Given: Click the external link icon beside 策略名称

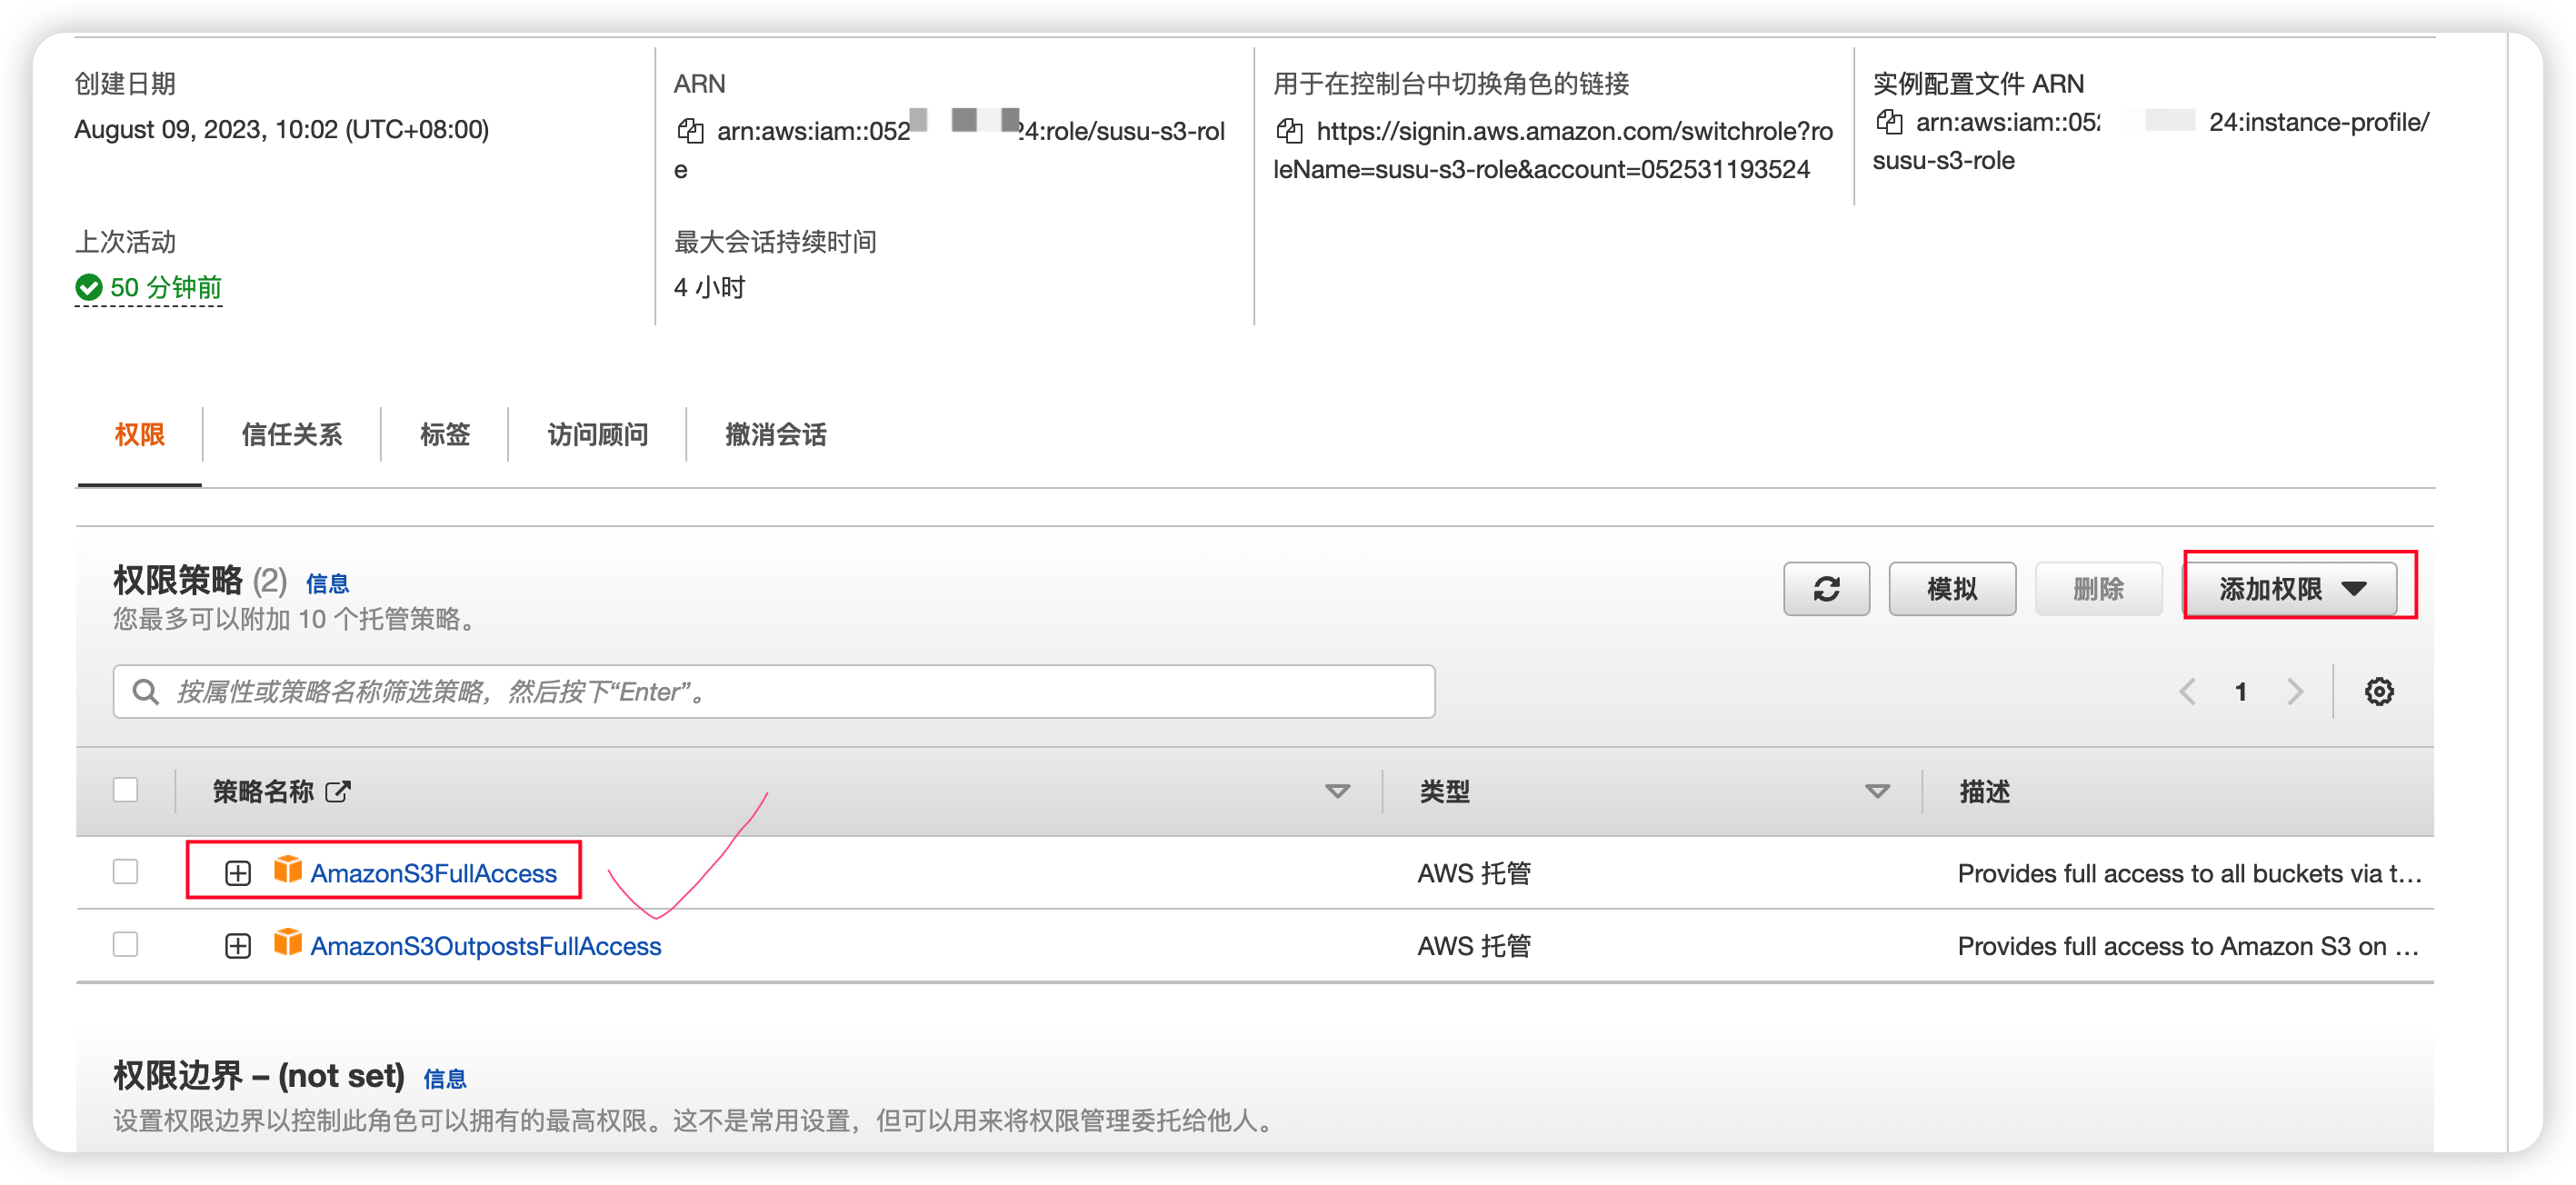Looking at the screenshot, I should [339, 791].
